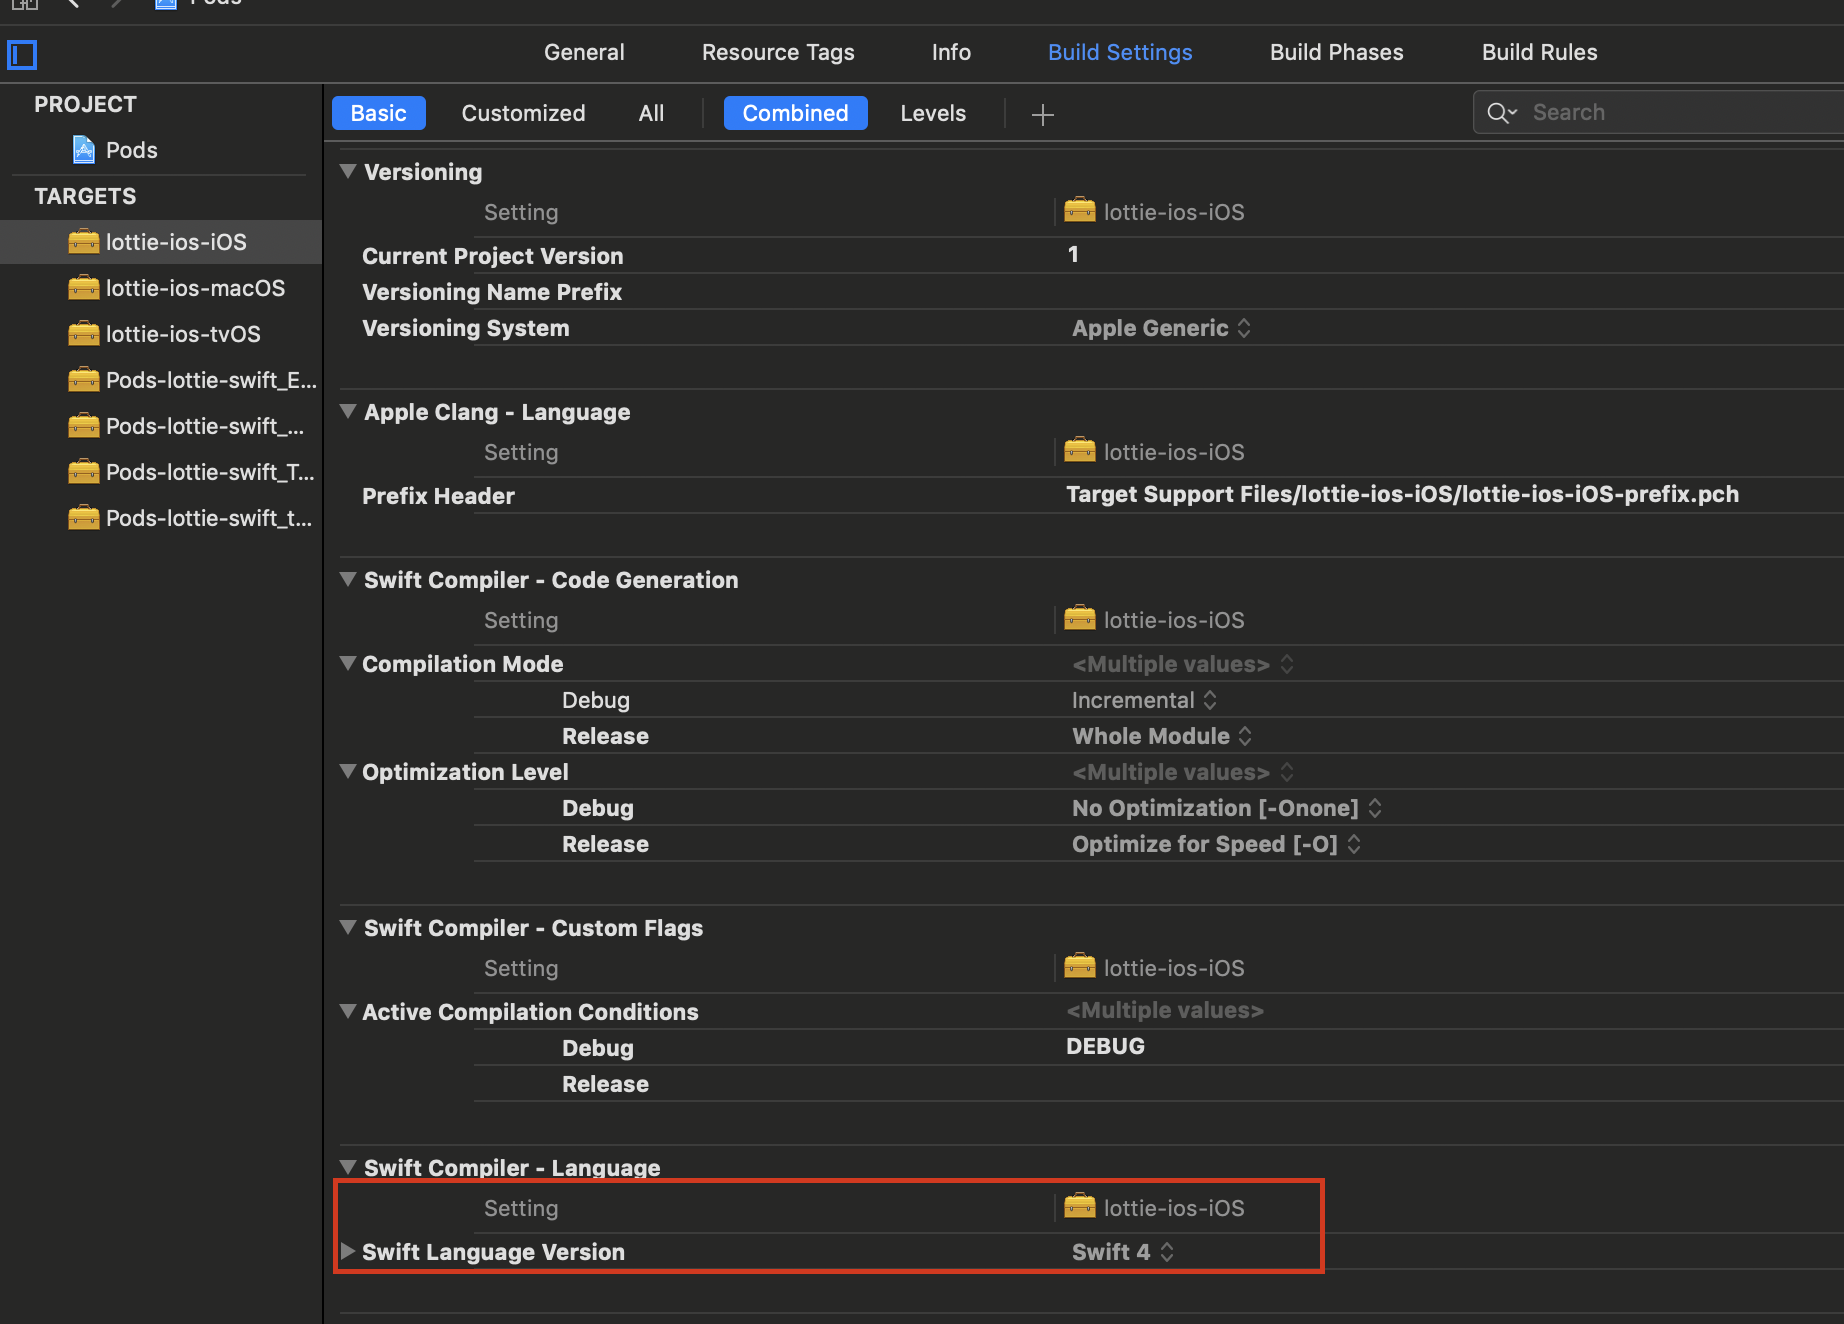Expand Swift Language Version row

(x=347, y=1251)
